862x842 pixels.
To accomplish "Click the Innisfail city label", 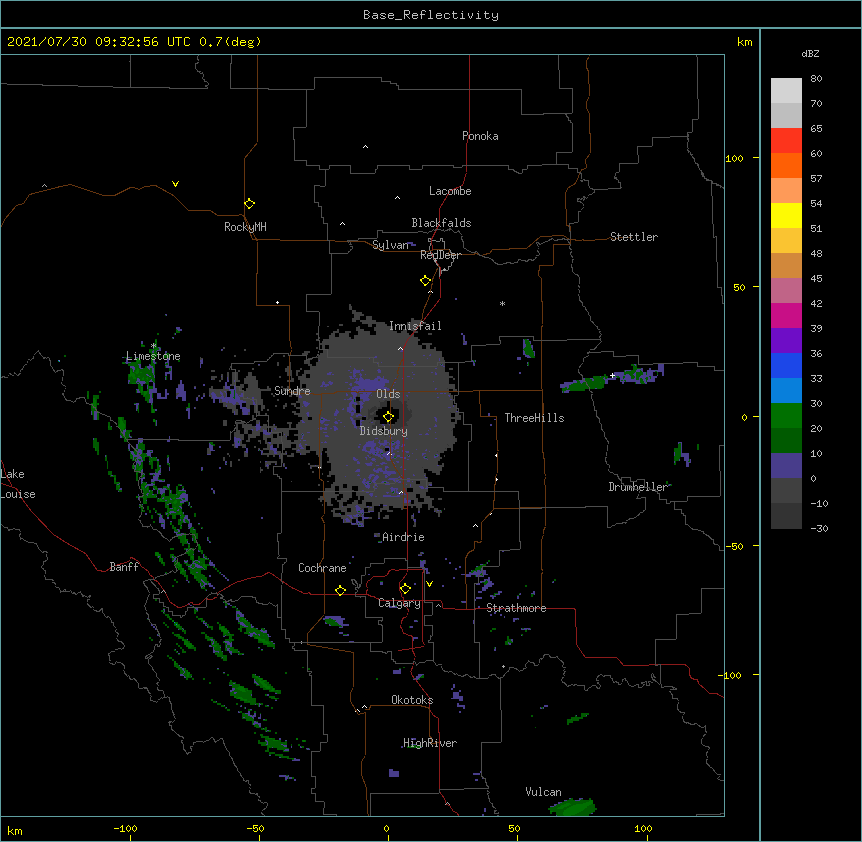I will coord(415,326).
